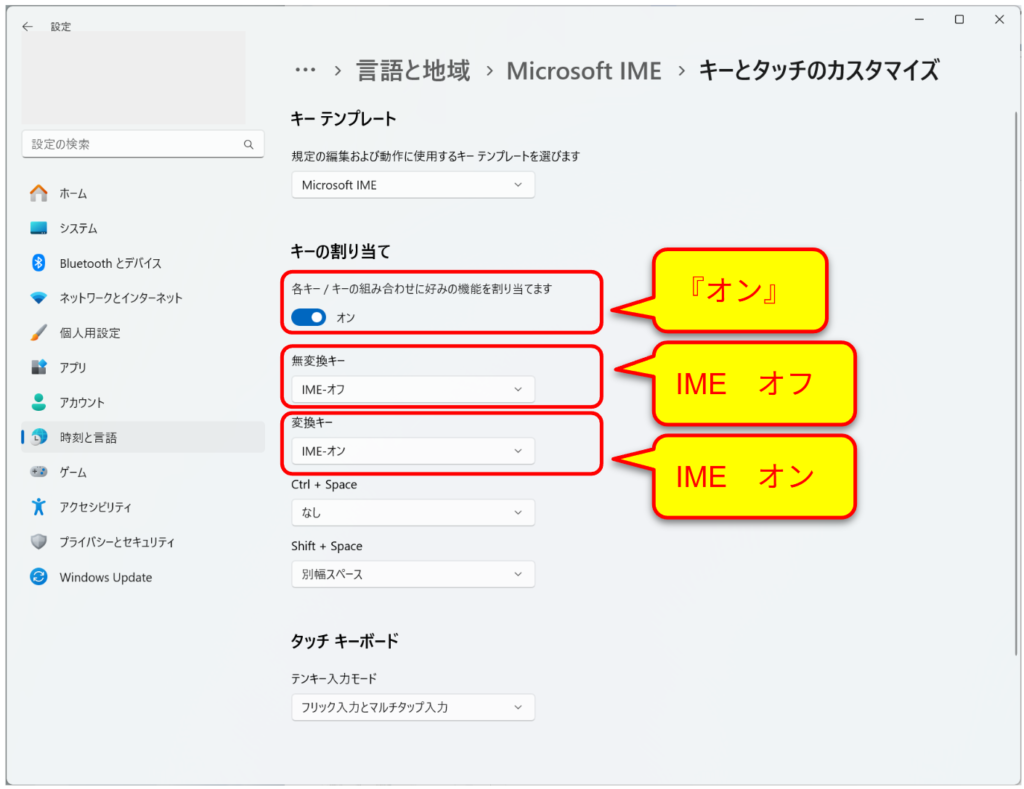Screen dimensions: 1024x789
Task: Click the ゲーム controller icon
Action: (x=39, y=472)
